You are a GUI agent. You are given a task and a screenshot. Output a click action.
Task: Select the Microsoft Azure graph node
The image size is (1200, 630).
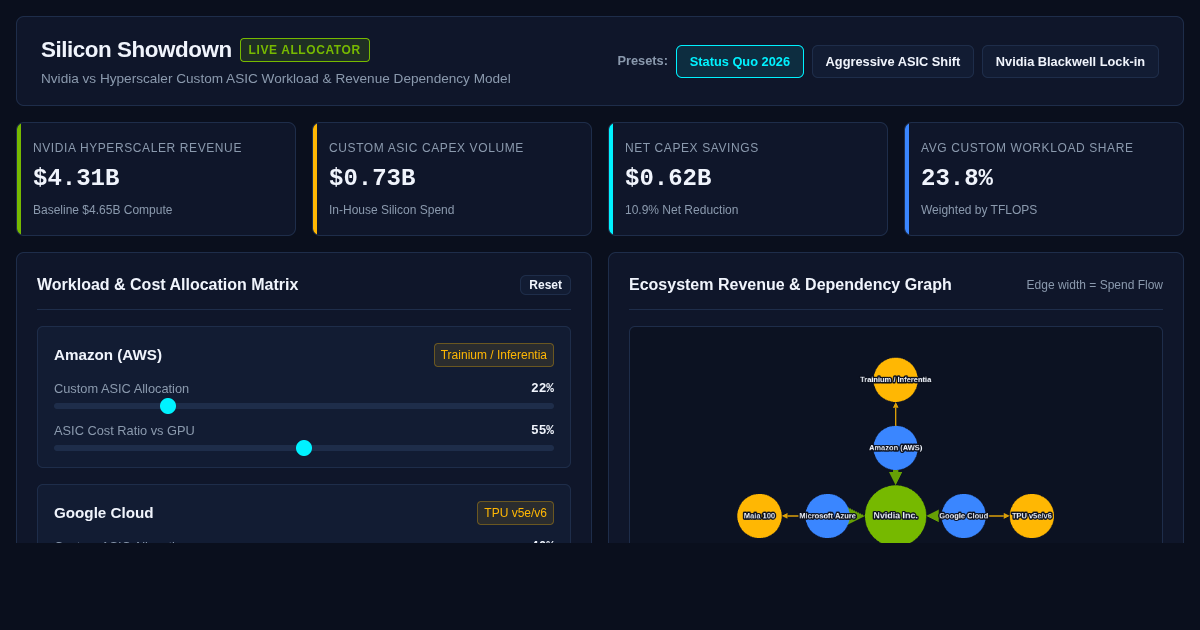[x=828, y=516]
